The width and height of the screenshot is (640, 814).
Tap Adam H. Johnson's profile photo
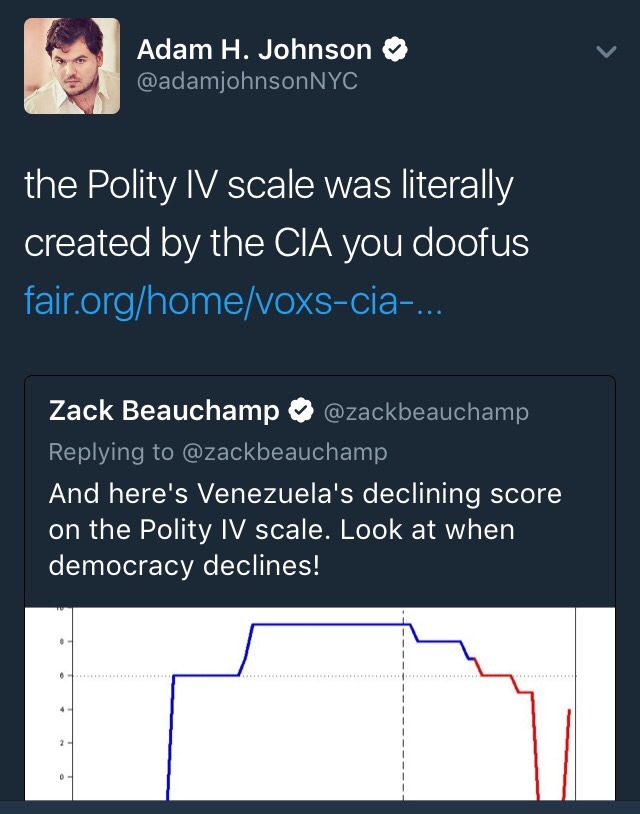pyautogui.click(x=71, y=66)
